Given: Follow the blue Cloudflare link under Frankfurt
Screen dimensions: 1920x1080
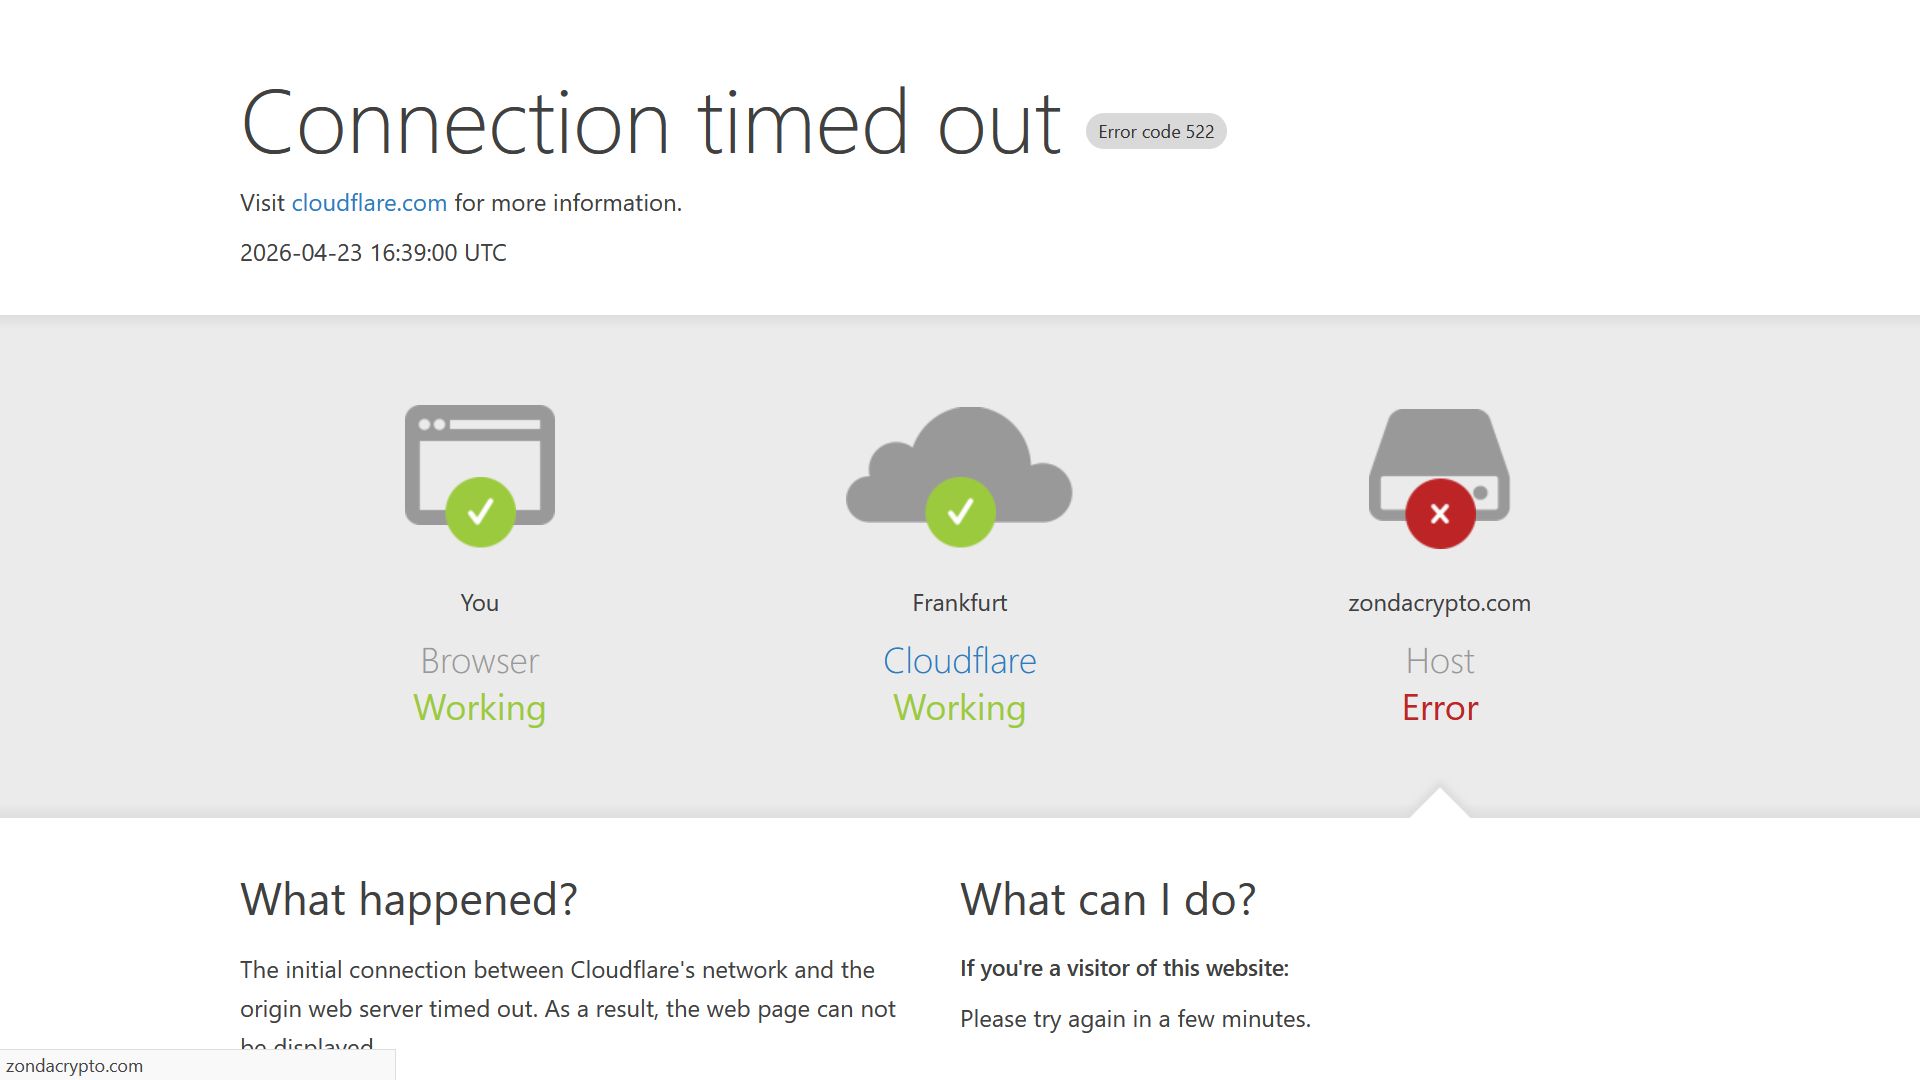Looking at the screenshot, I should coord(959,661).
